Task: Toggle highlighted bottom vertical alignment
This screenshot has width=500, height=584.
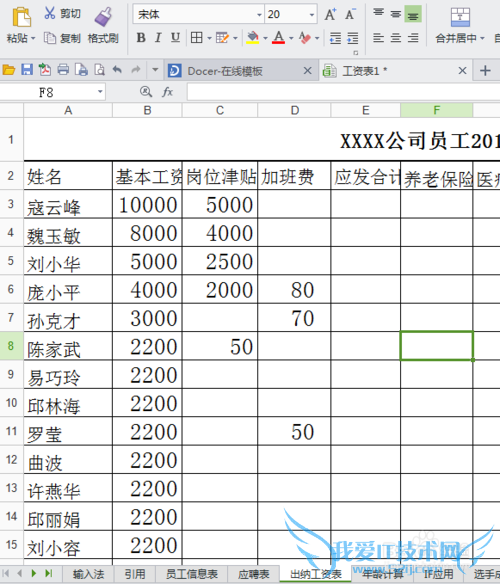Action: pos(413,14)
